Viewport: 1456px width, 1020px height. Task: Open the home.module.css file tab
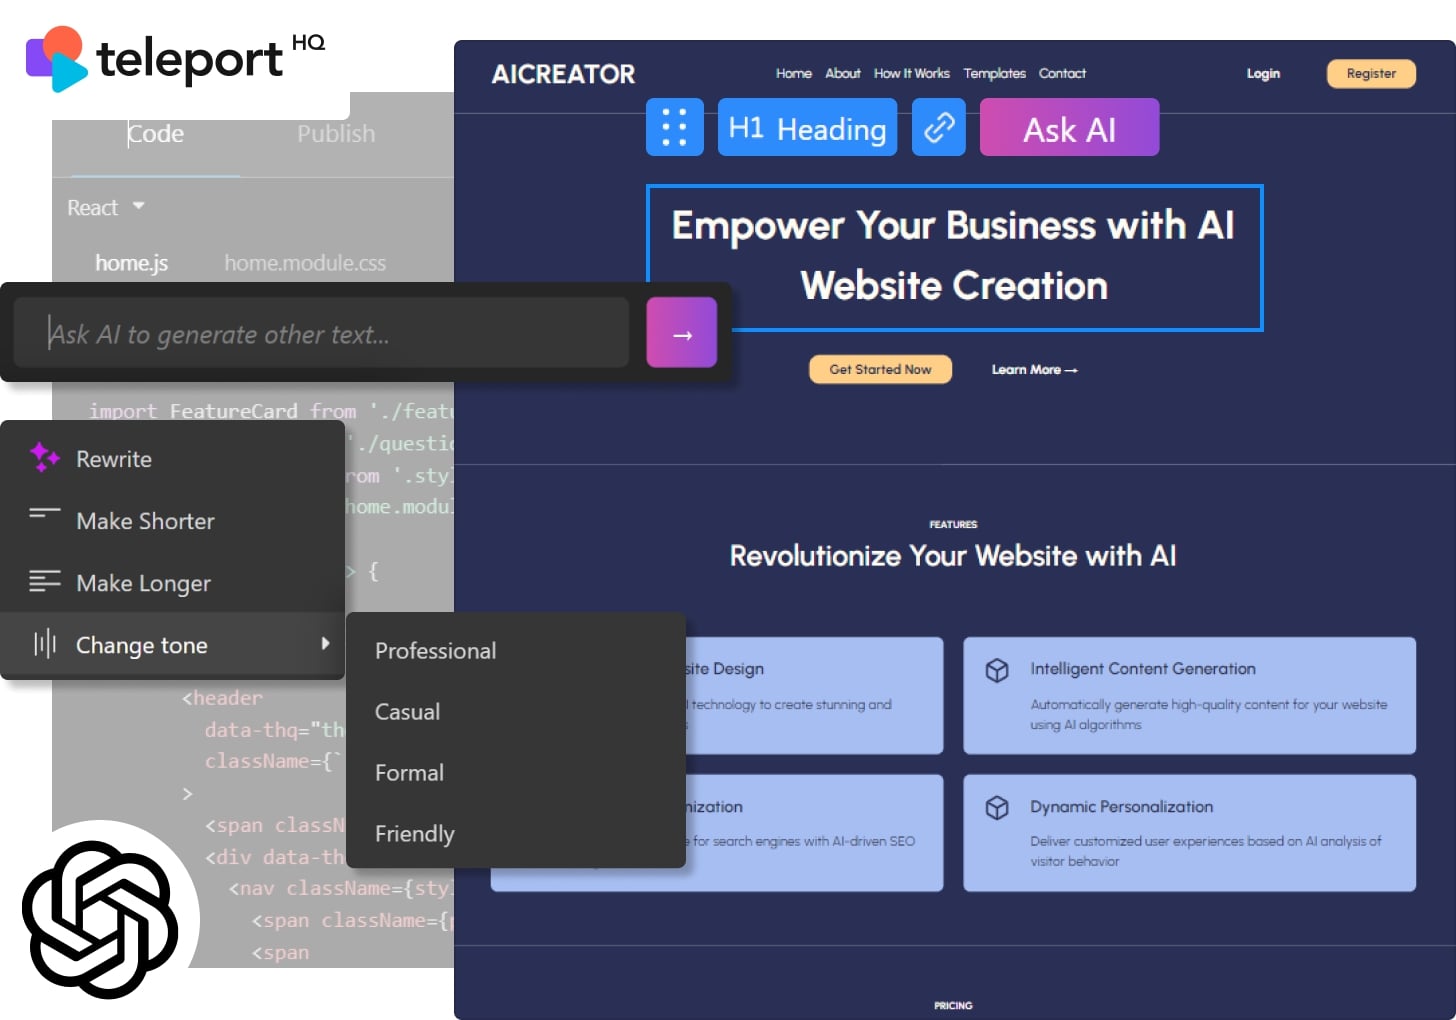[x=305, y=263]
